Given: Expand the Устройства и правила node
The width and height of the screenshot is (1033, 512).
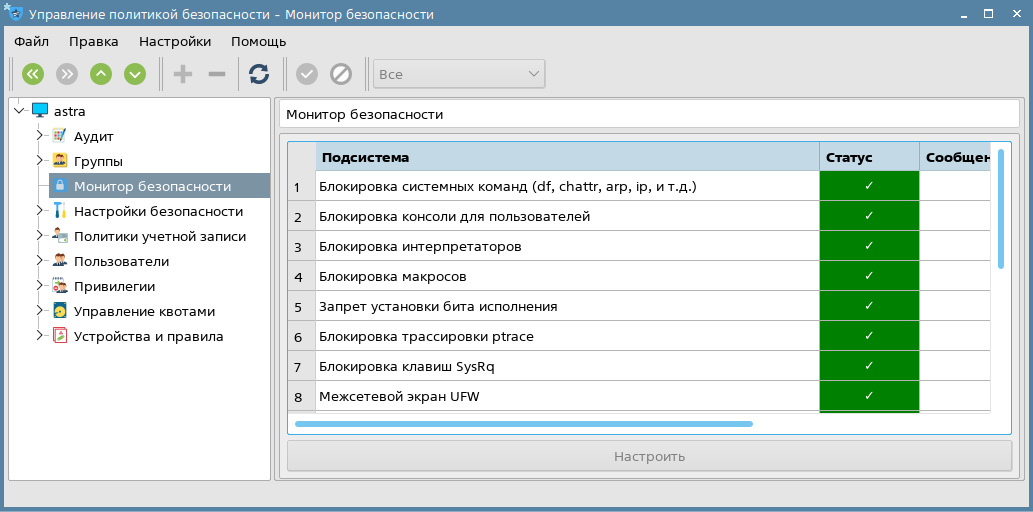Looking at the screenshot, I should (41, 336).
